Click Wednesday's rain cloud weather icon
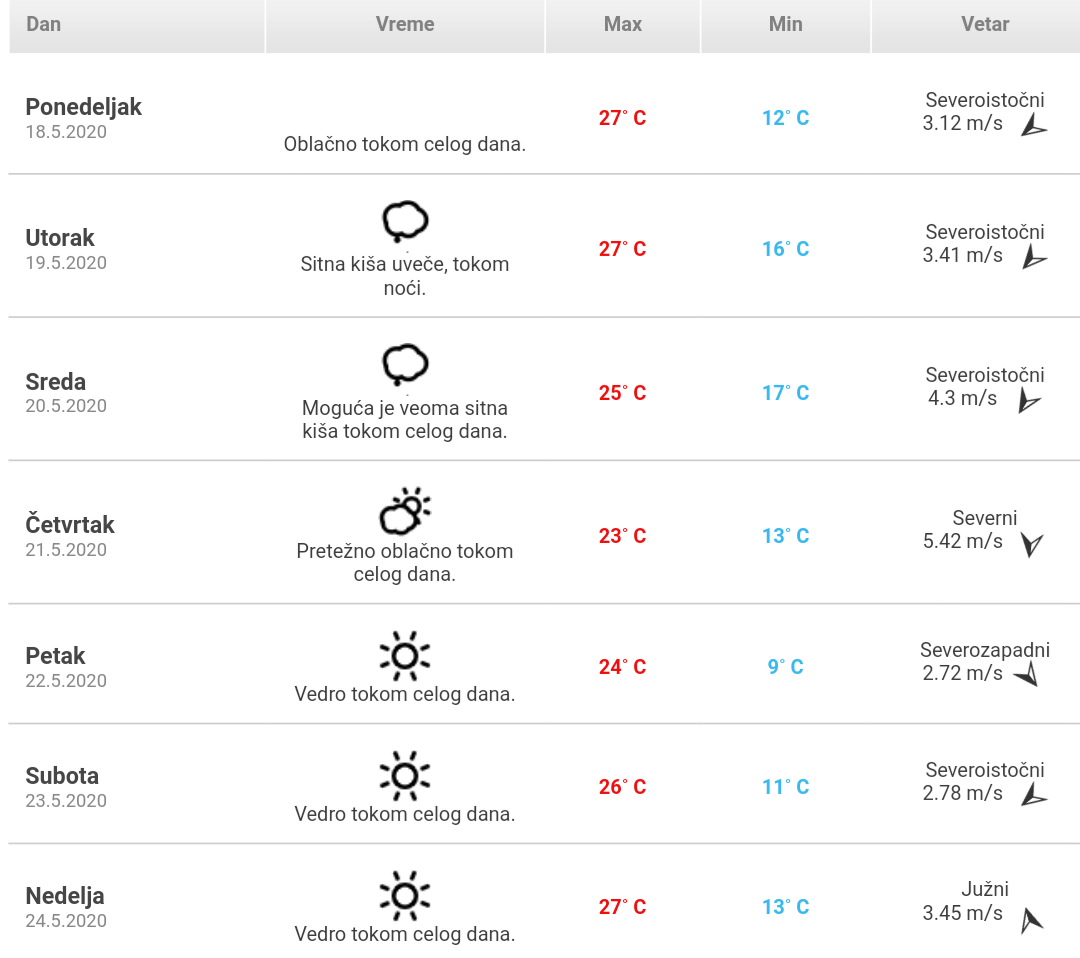The height and width of the screenshot is (958, 1080). click(x=405, y=365)
